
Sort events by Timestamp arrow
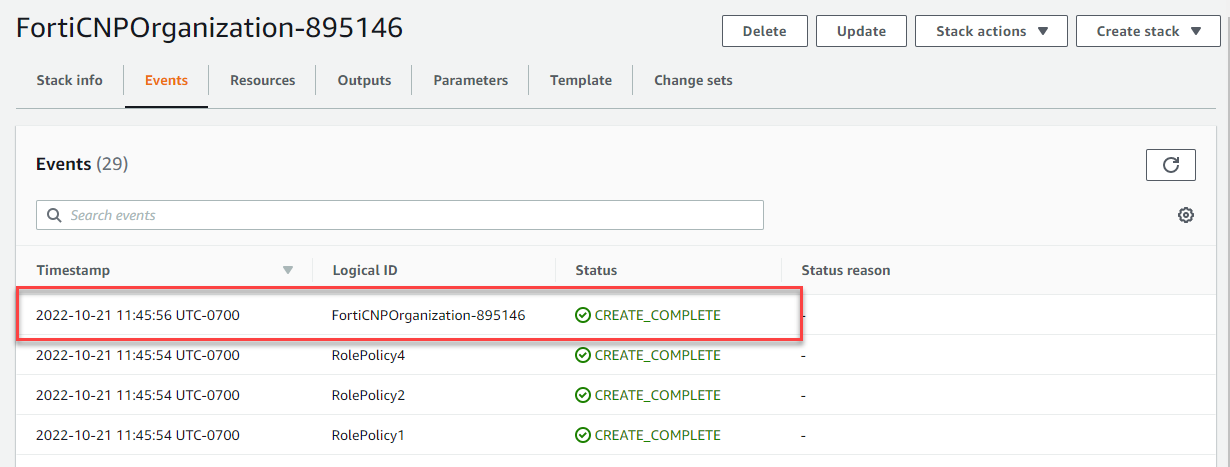288,270
